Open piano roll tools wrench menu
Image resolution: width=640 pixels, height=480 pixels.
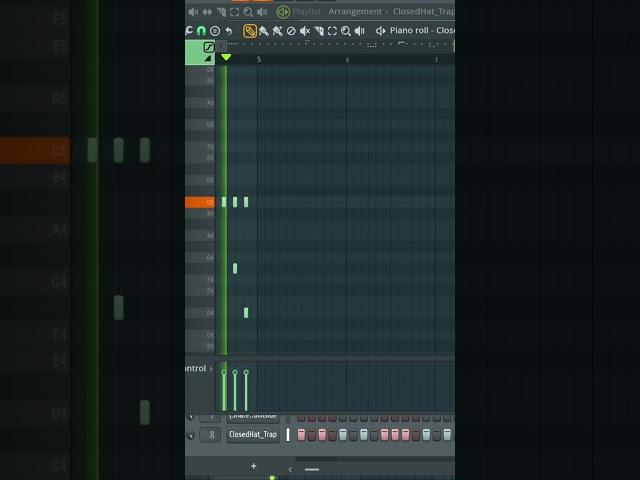click(x=189, y=31)
